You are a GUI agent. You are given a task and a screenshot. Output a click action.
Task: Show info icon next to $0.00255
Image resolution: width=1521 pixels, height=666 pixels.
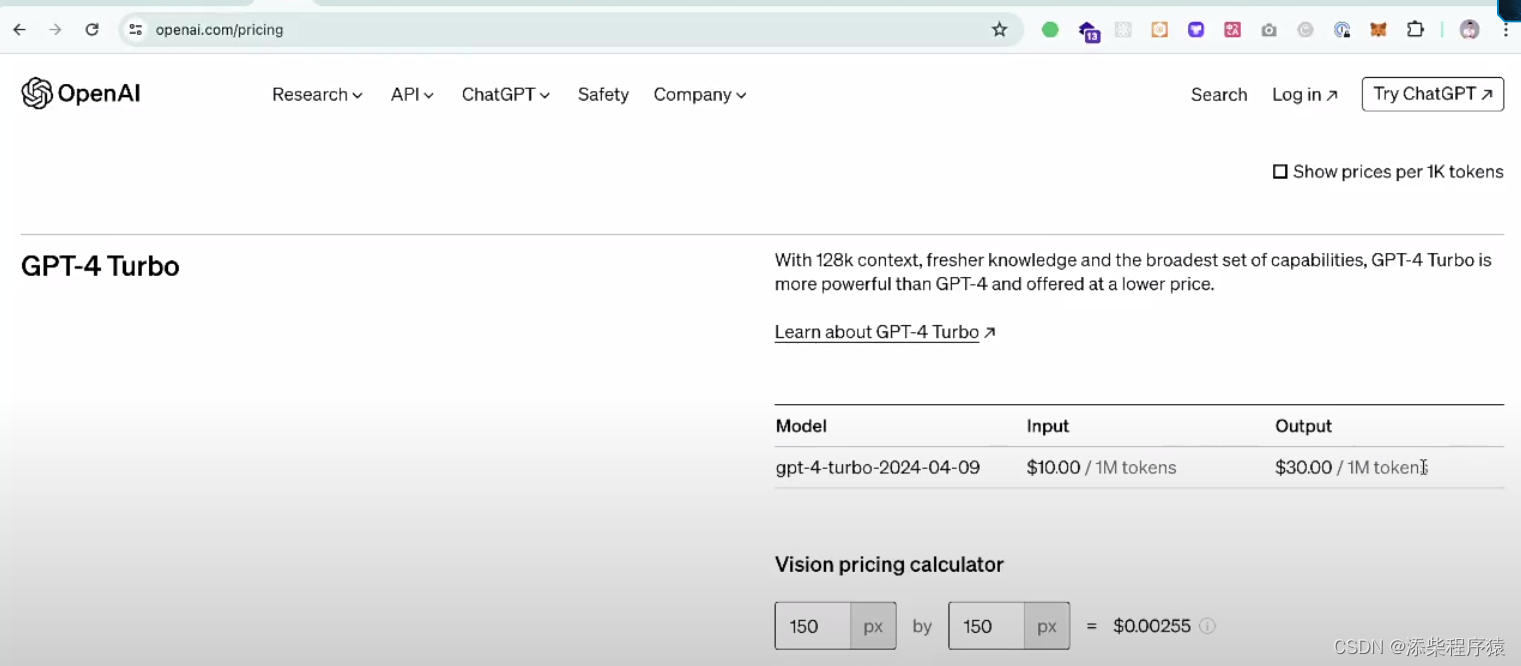pyautogui.click(x=1207, y=626)
